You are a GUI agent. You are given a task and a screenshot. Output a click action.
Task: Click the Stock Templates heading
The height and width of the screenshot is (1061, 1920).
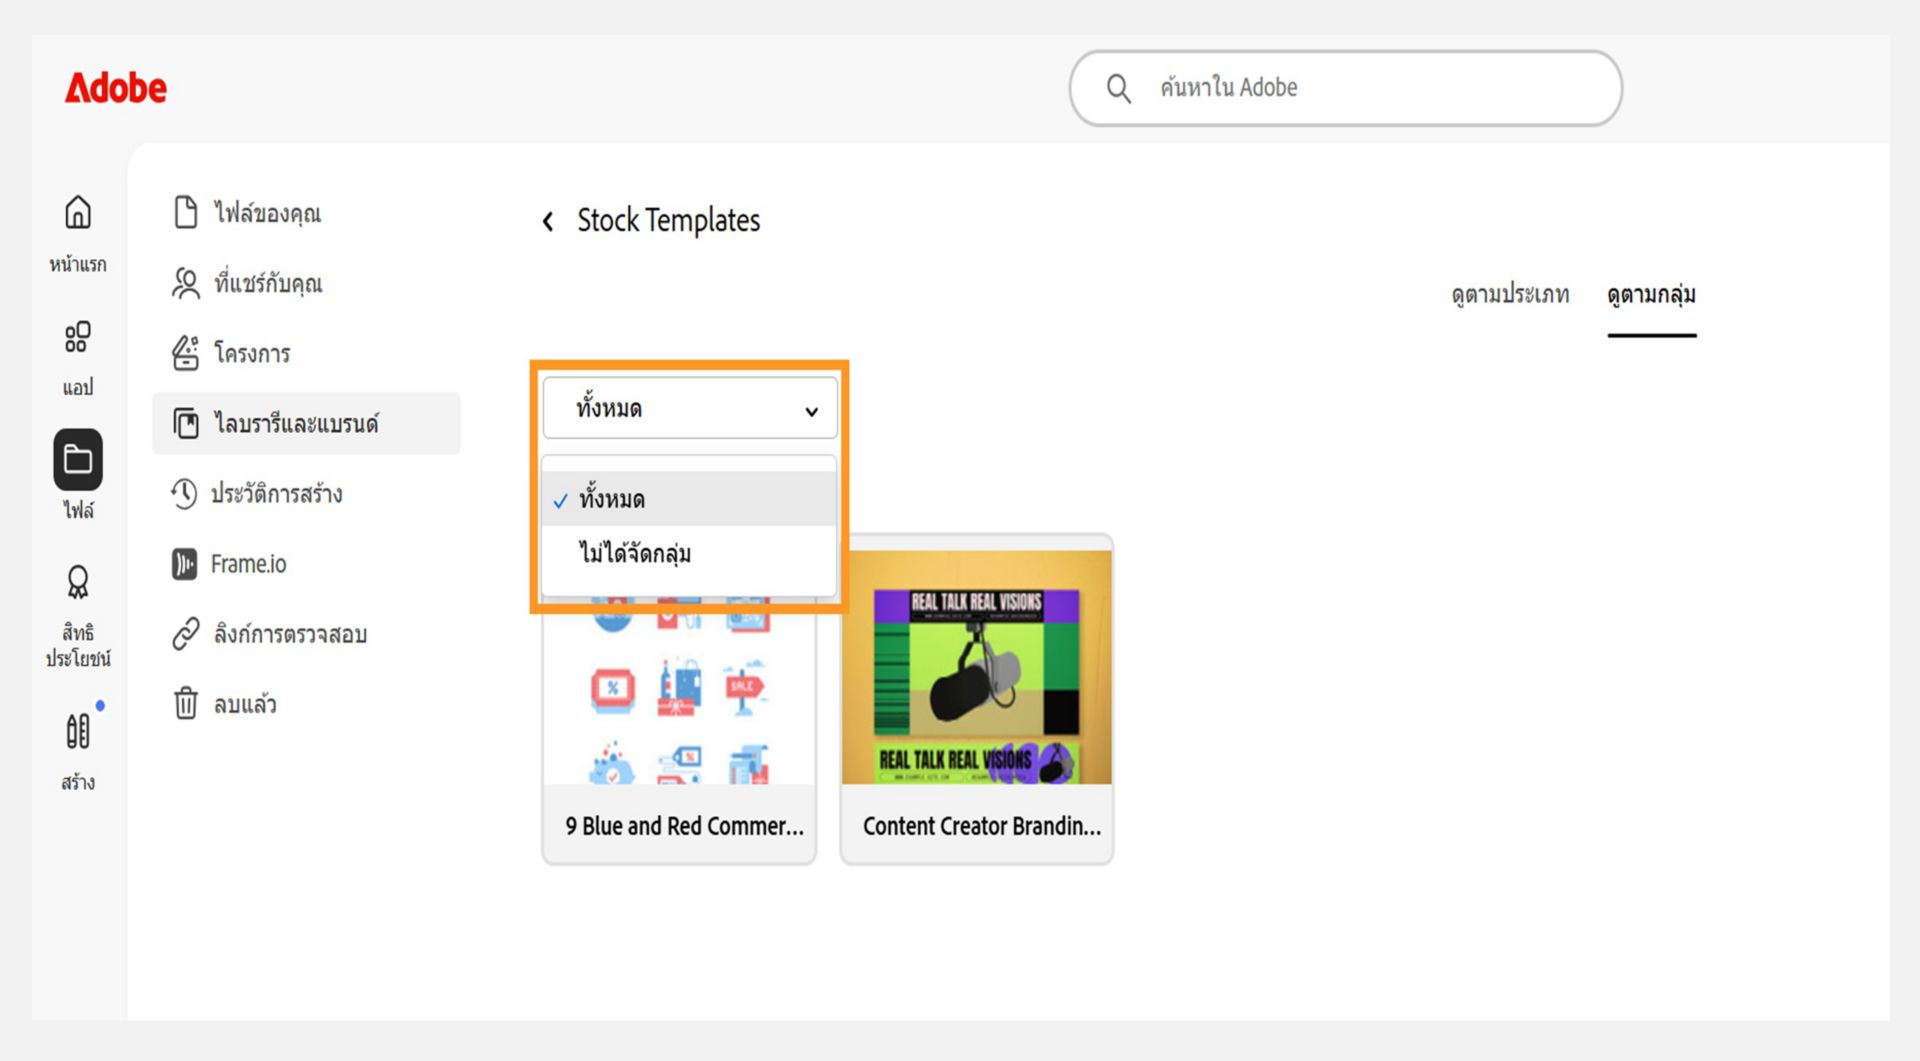pyautogui.click(x=668, y=220)
